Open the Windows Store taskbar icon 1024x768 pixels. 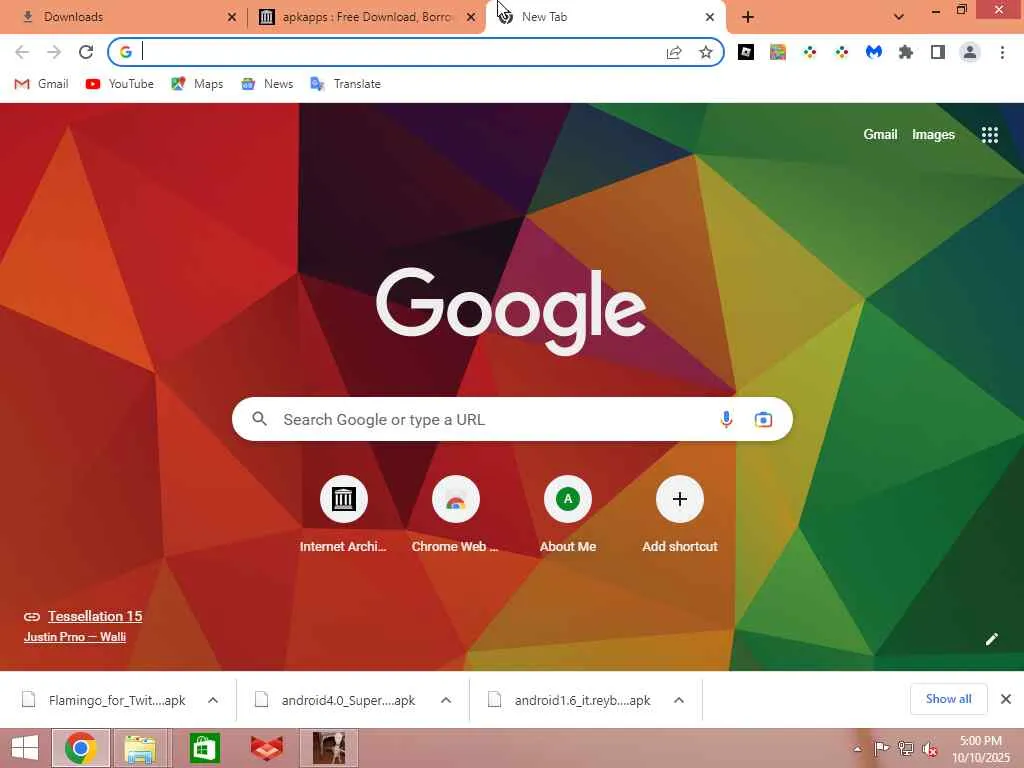(204, 748)
